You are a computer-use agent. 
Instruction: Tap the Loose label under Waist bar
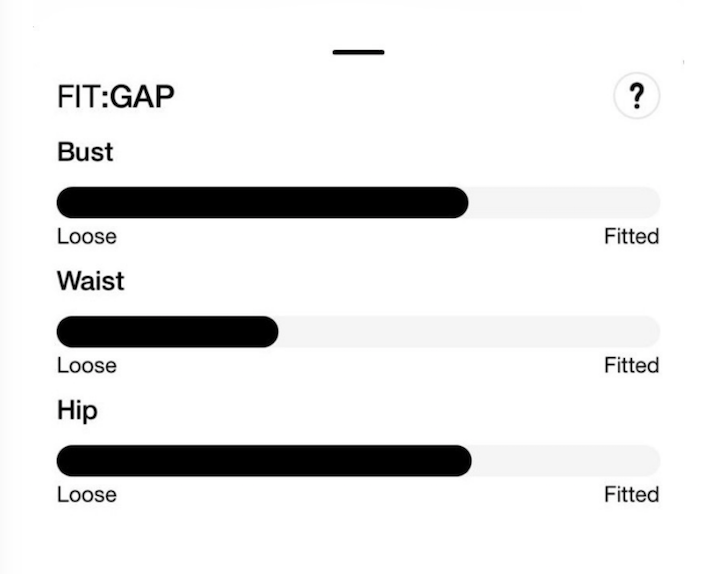point(86,366)
